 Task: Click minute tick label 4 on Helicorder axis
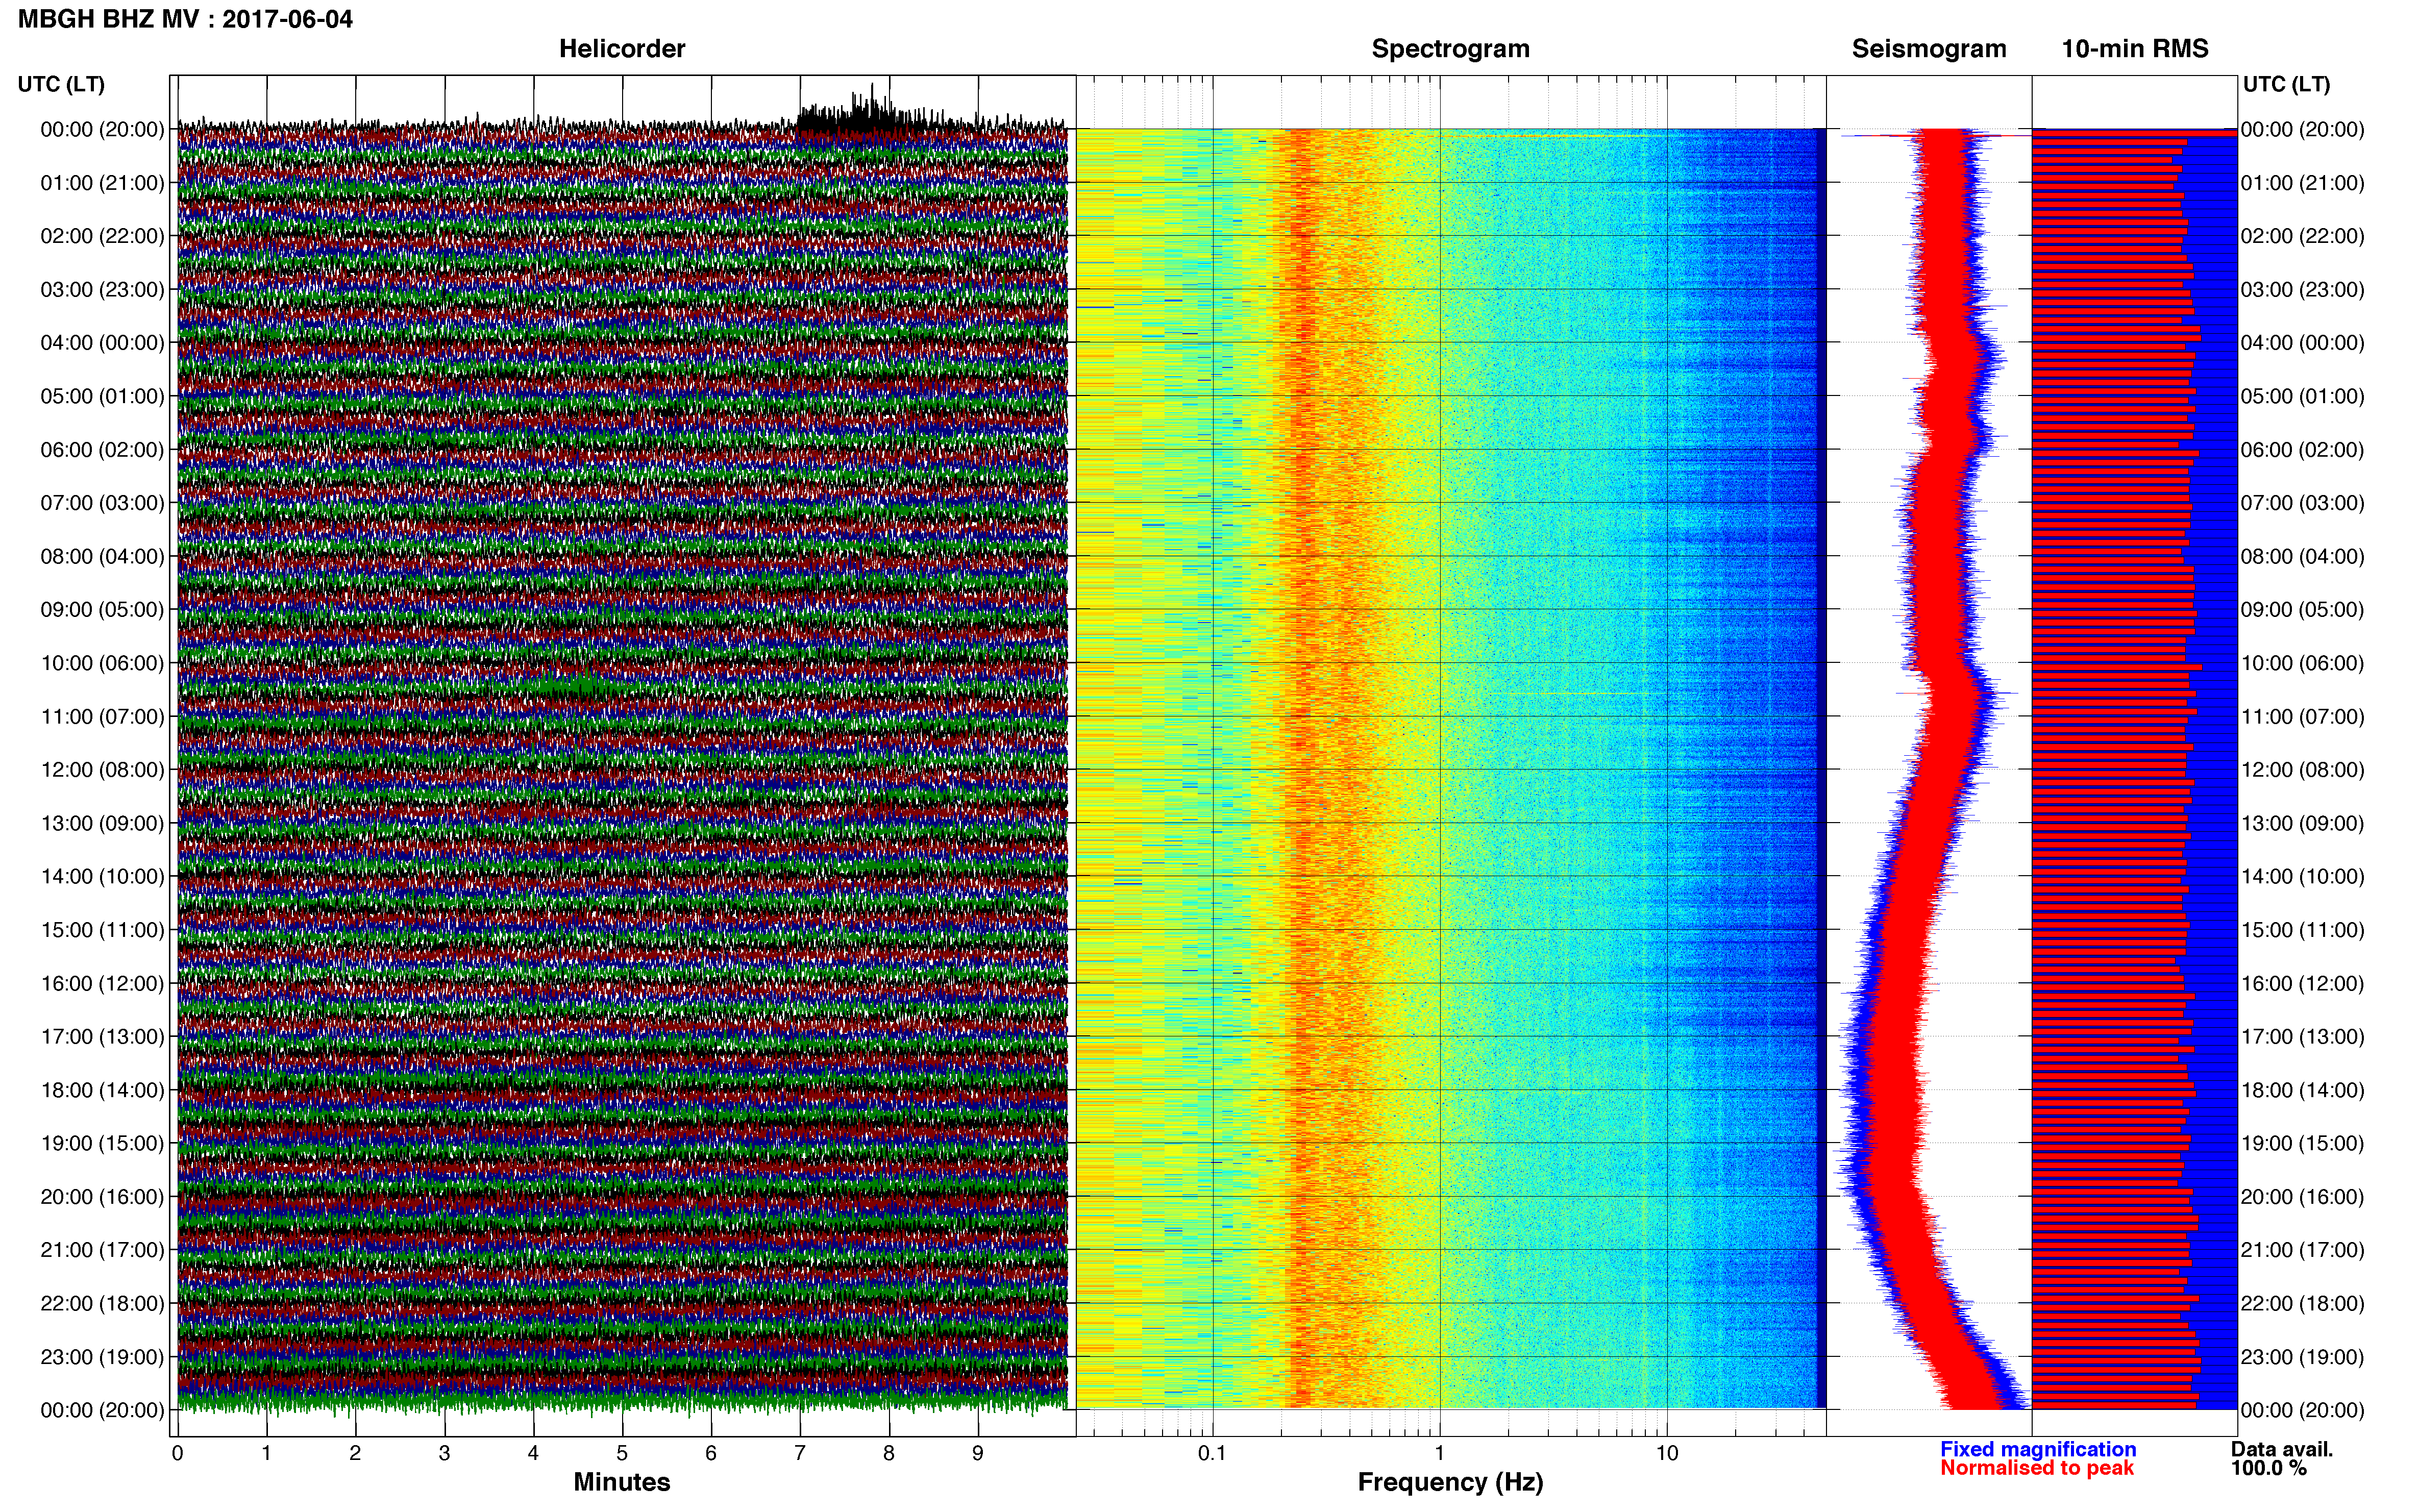[533, 1454]
